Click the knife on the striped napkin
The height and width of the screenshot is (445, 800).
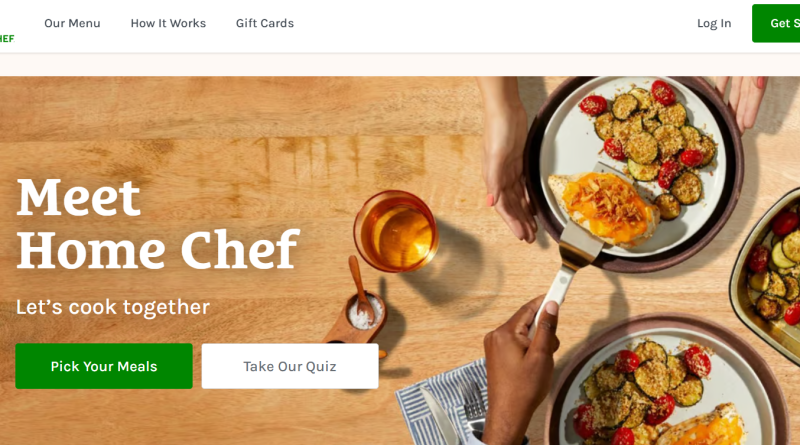[x=437, y=416]
